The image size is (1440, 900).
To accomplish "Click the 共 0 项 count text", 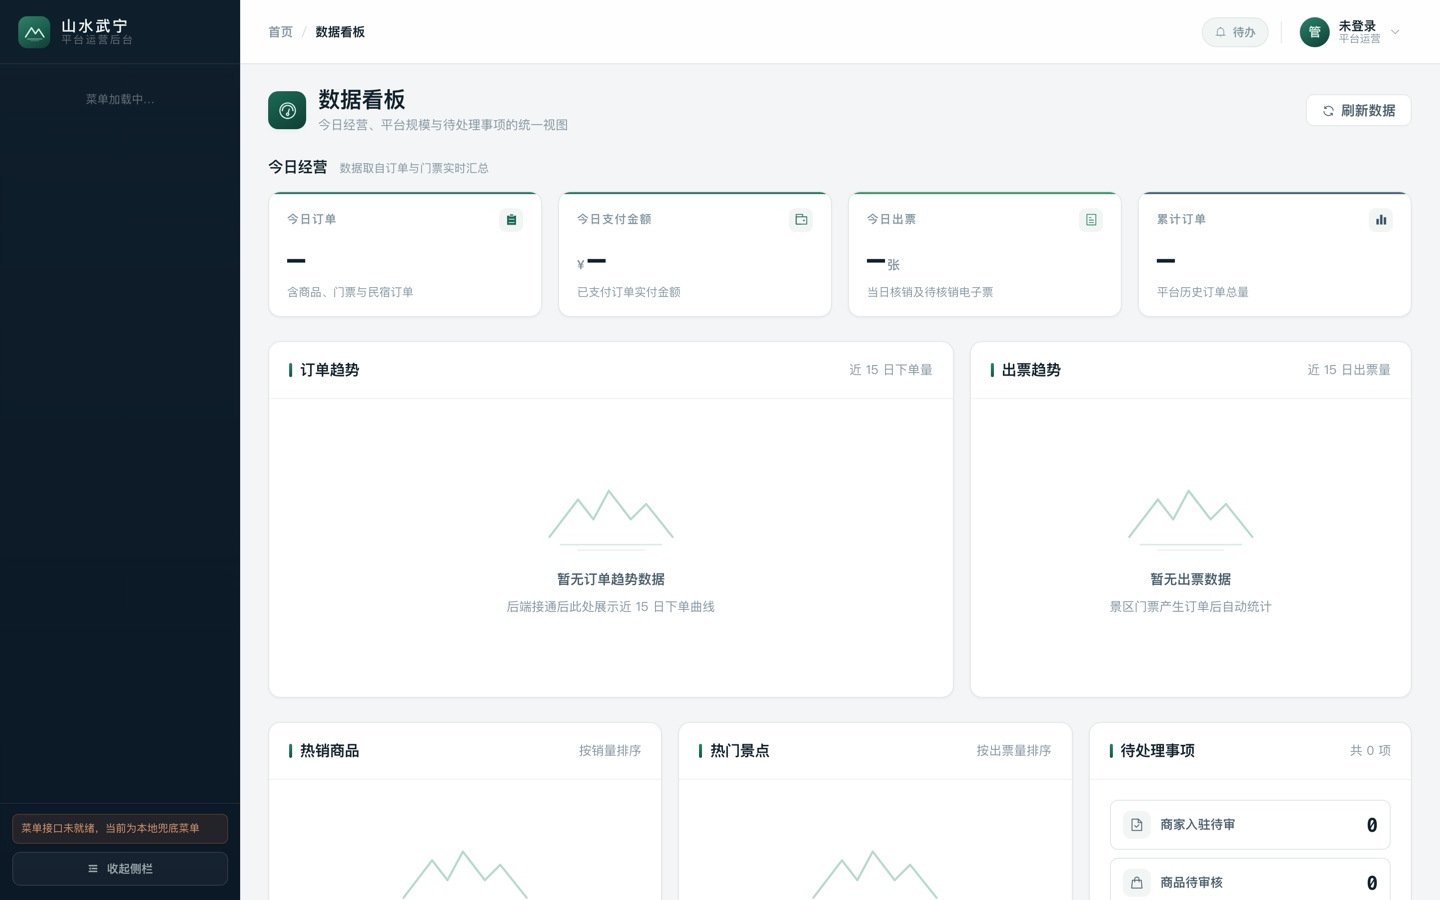I will [x=1370, y=751].
